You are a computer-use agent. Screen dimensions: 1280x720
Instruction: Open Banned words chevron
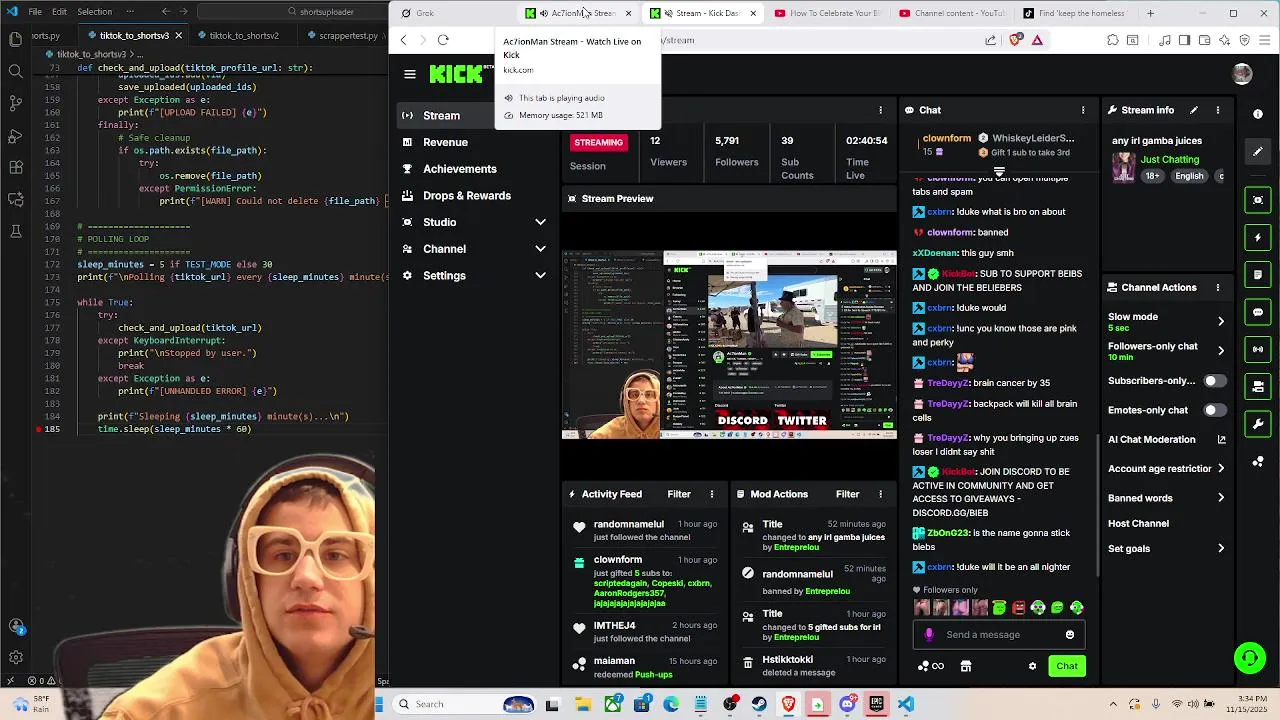[1220, 498]
